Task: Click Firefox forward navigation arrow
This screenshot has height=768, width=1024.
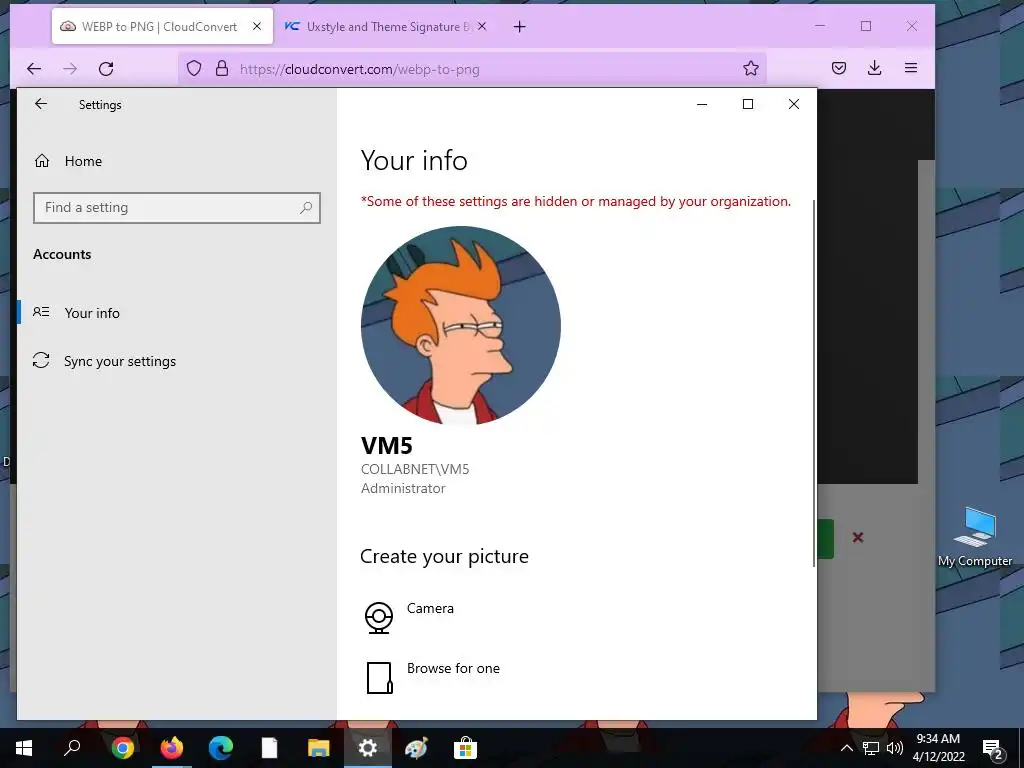Action: click(70, 69)
